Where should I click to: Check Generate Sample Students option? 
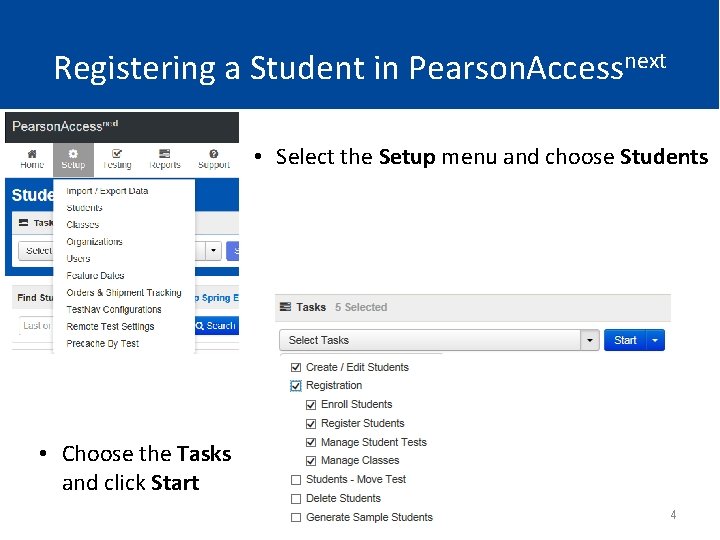pos(296,517)
